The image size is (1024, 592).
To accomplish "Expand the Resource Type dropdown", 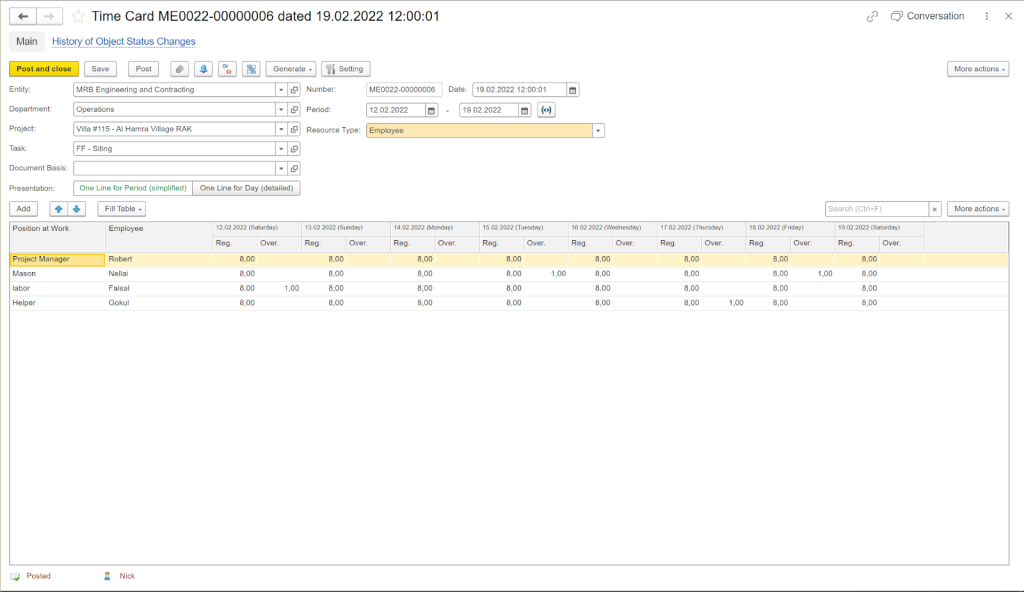I will click(x=598, y=131).
